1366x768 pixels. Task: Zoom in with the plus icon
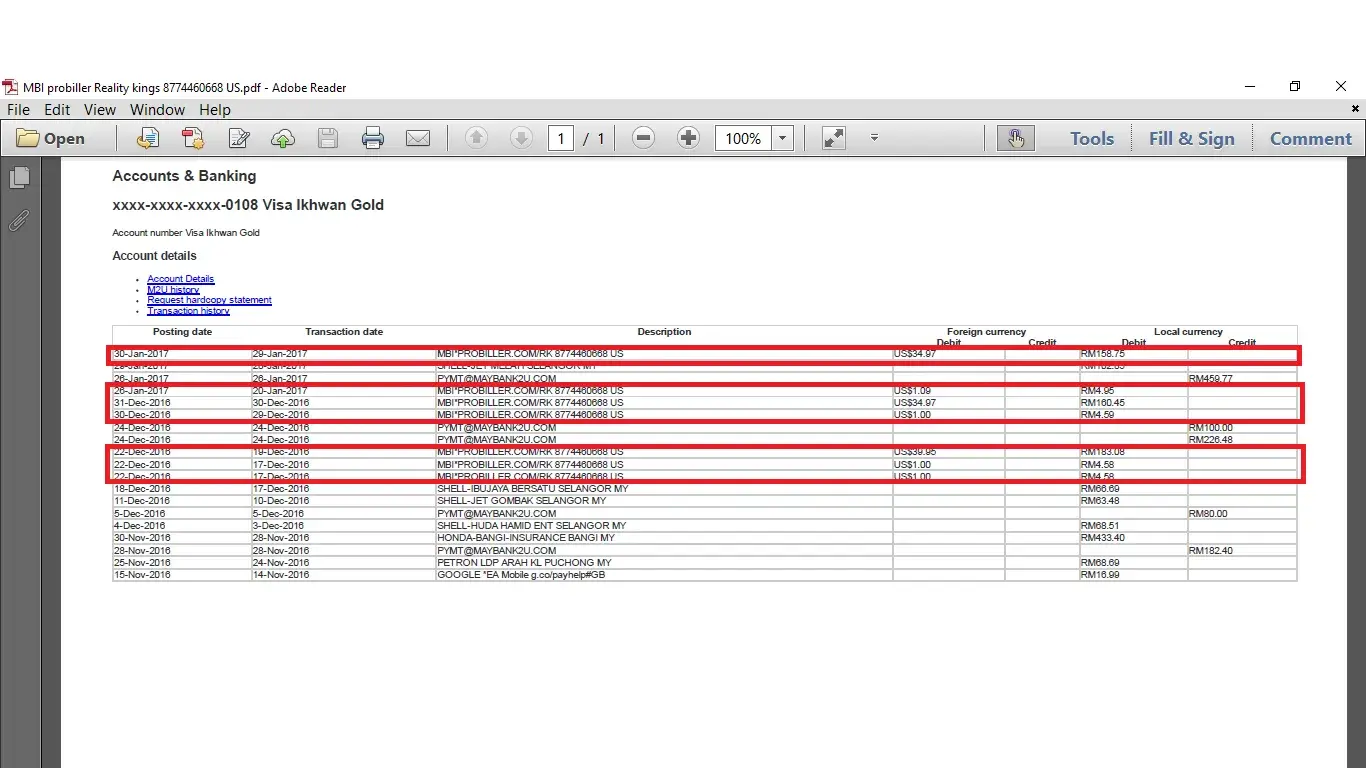688,139
